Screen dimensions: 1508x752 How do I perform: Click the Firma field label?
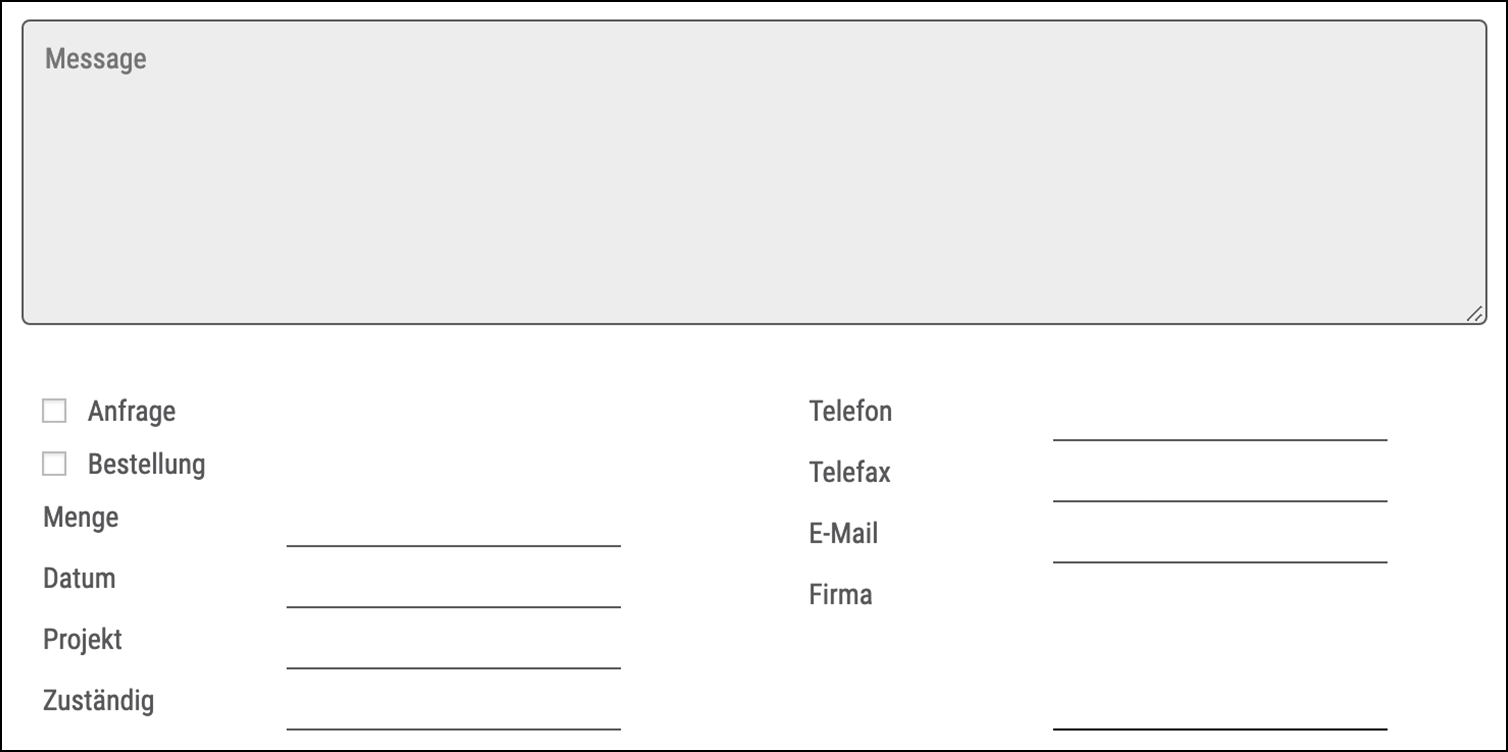point(840,595)
